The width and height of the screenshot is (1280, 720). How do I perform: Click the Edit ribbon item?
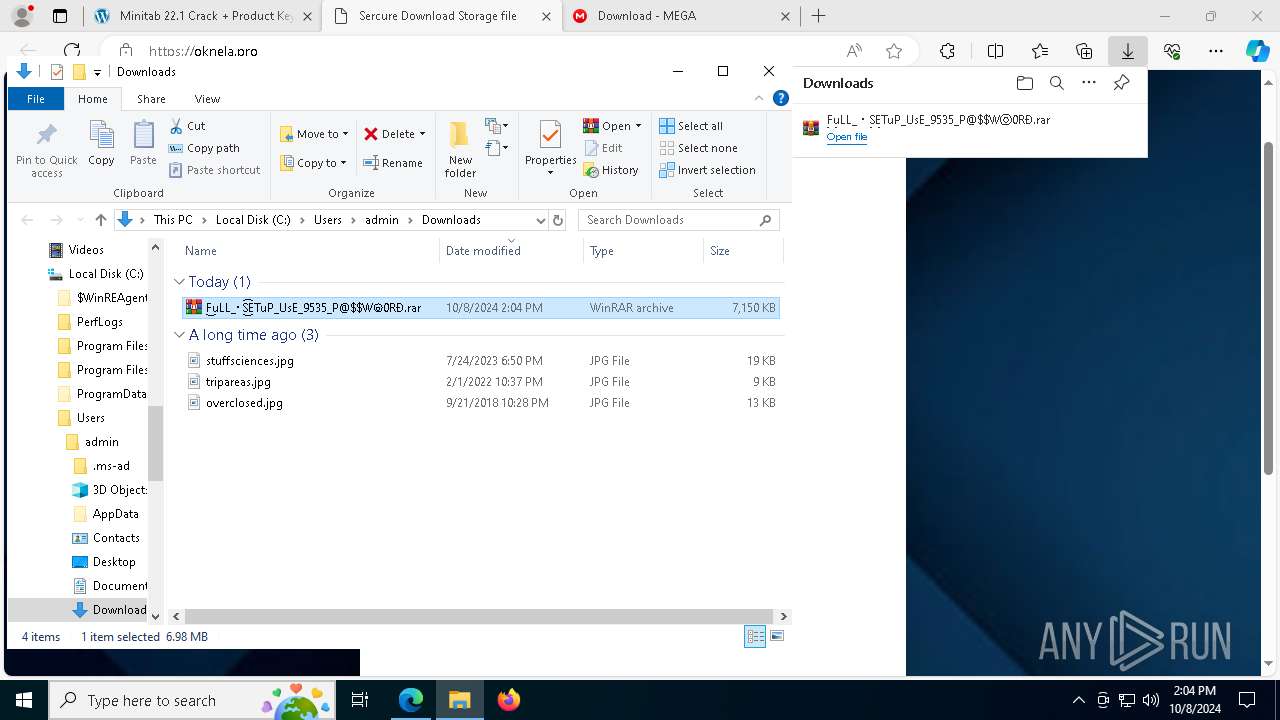coord(603,148)
